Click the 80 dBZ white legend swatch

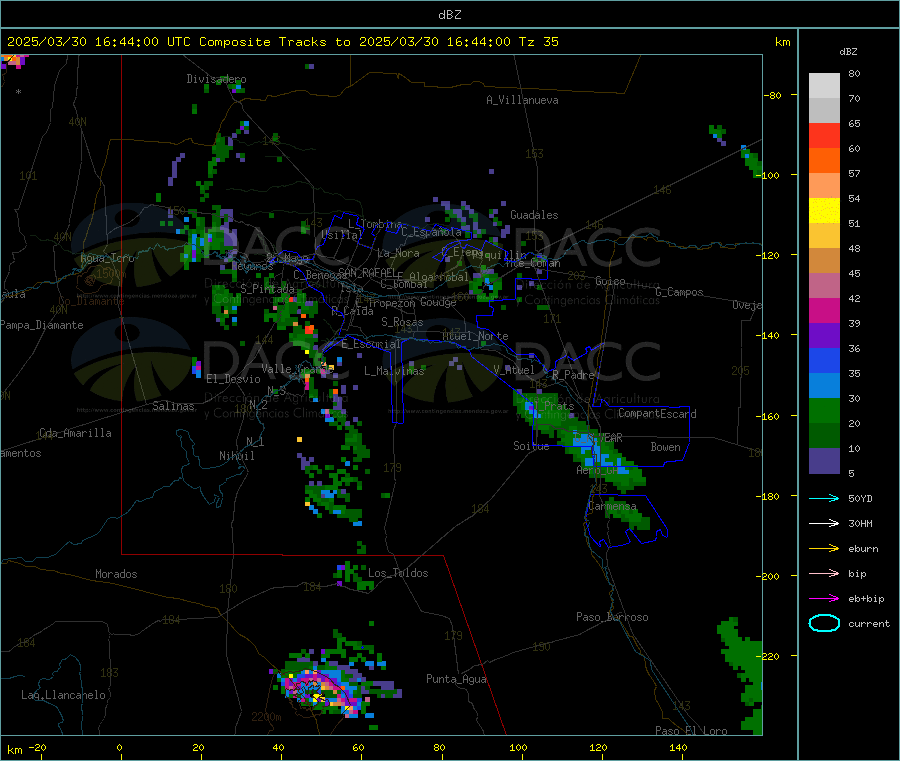(x=824, y=86)
